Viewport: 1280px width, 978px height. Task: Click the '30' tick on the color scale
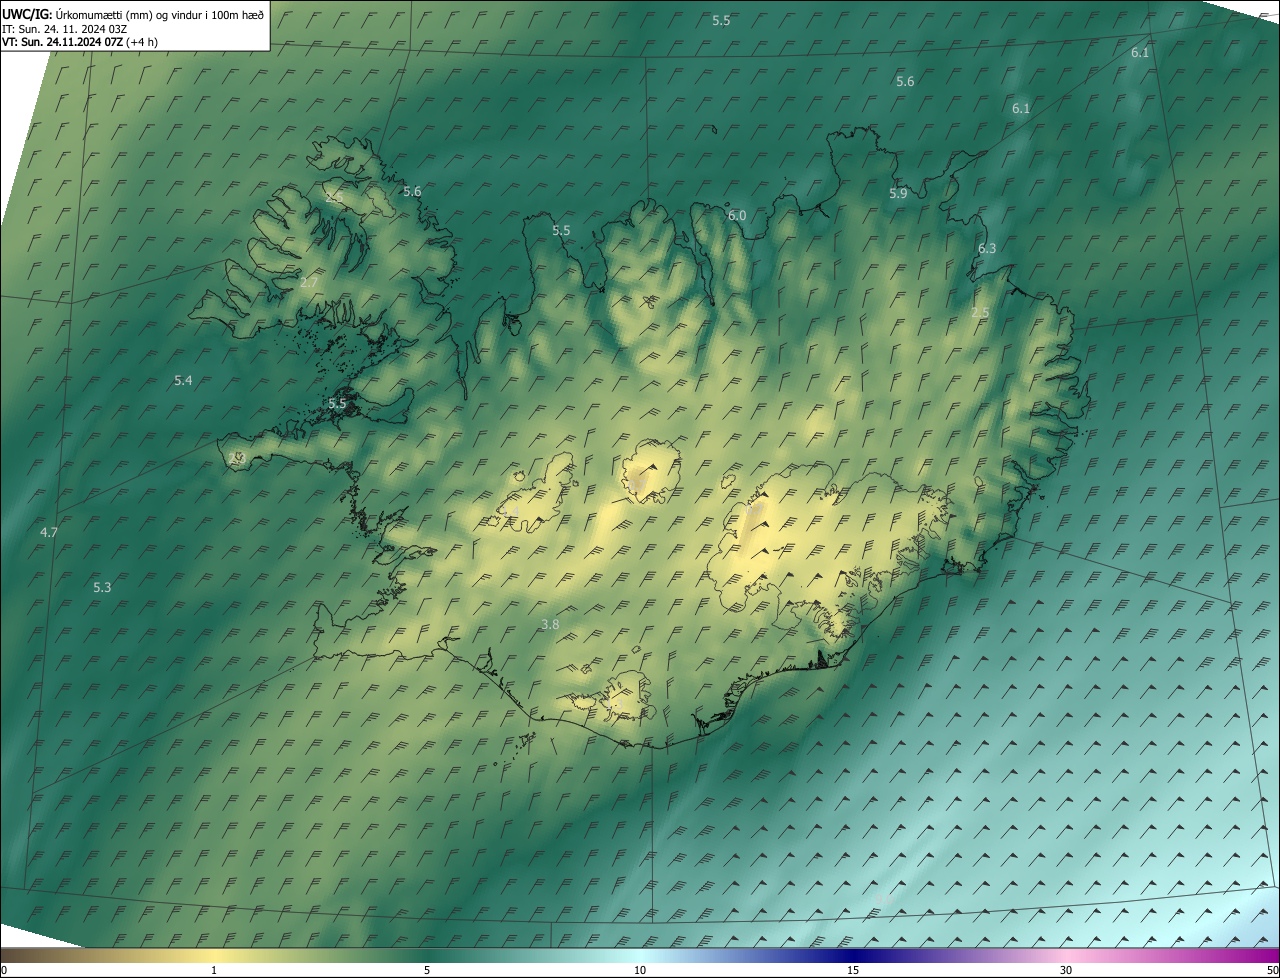point(1066,970)
